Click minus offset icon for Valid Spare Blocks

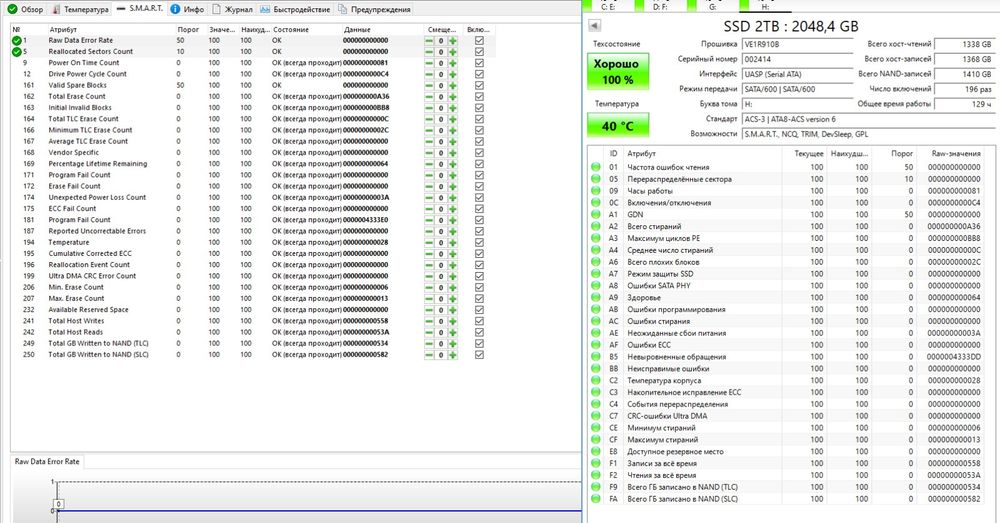(429, 85)
